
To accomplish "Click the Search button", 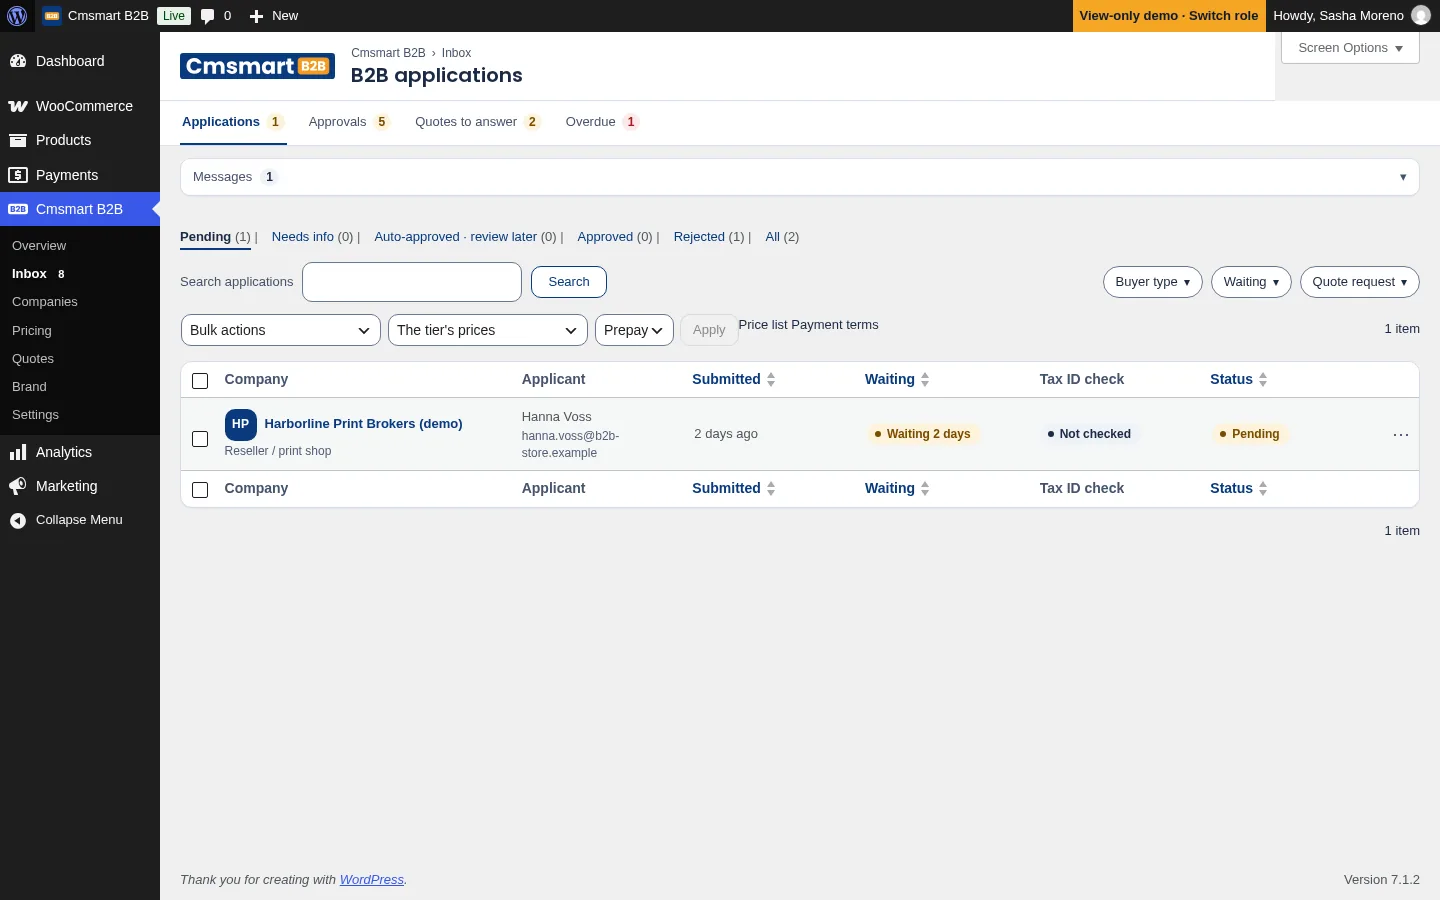I will (x=569, y=282).
